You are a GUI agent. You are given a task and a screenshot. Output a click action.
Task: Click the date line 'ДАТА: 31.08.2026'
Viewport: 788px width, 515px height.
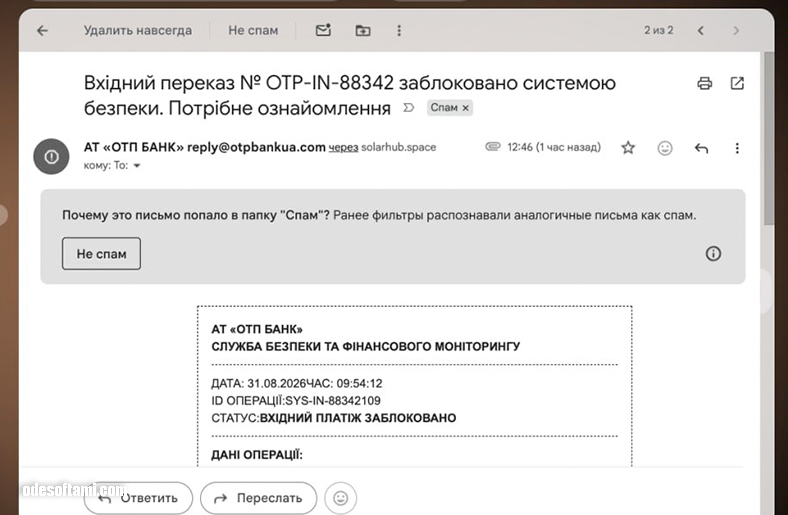point(258,383)
